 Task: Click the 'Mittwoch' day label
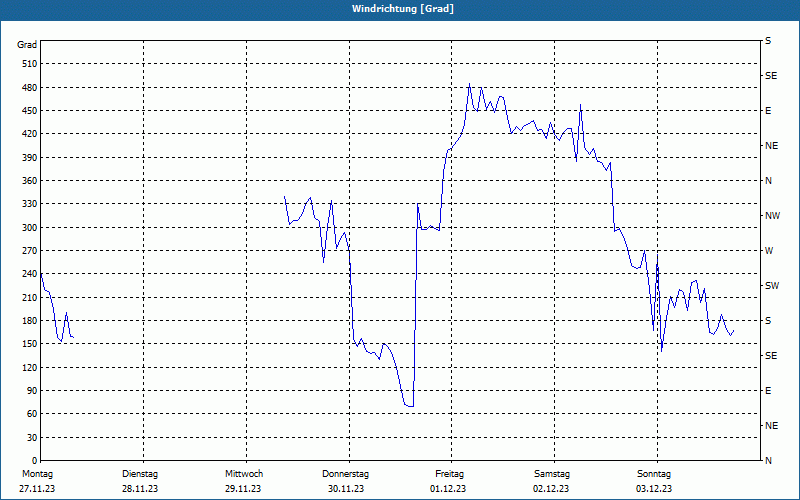click(x=244, y=474)
